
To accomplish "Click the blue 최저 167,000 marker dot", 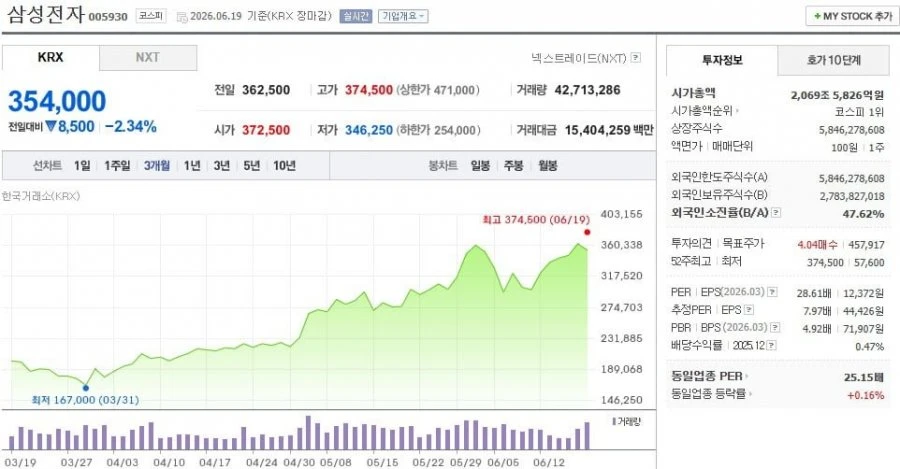I will click(x=86, y=389).
